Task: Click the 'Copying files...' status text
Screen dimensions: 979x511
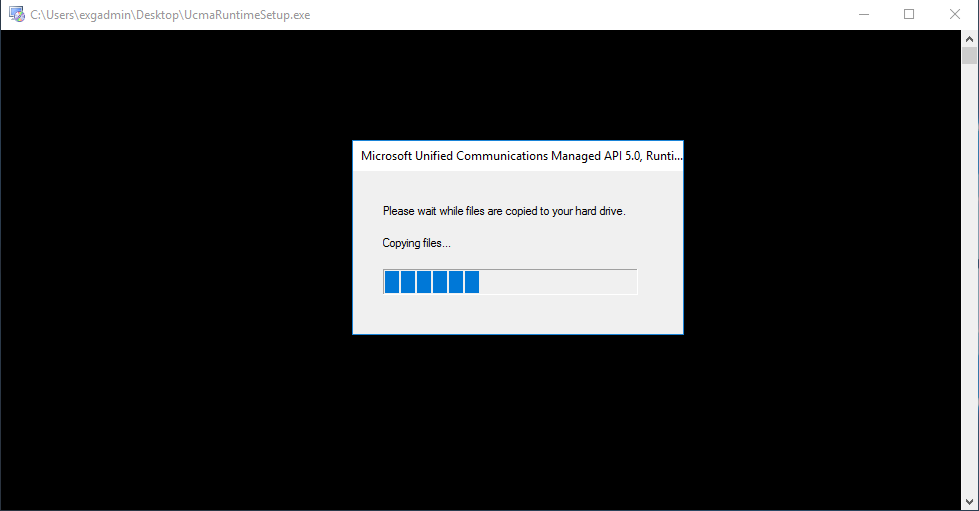Action: (416, 243)
